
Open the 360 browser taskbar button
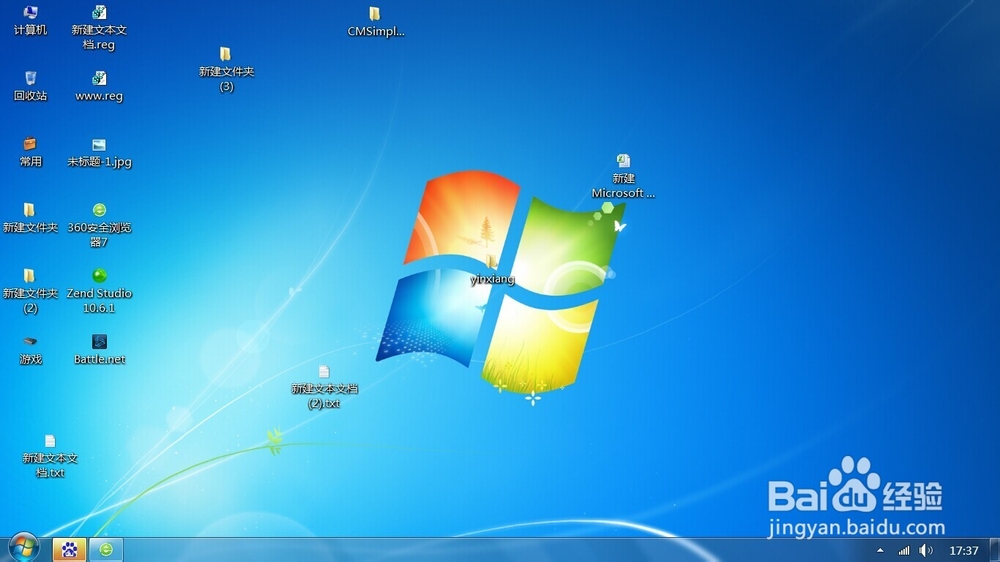[106, 549]
